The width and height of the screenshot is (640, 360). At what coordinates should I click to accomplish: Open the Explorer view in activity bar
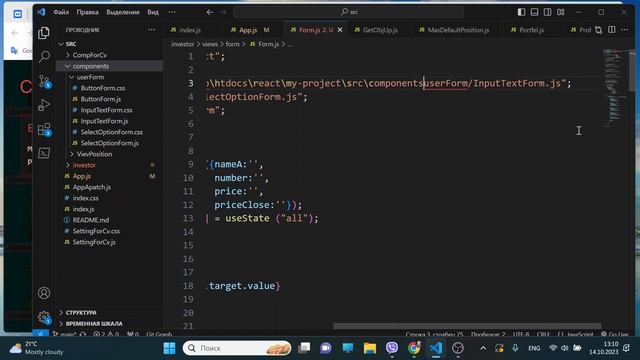coord(44,33)
